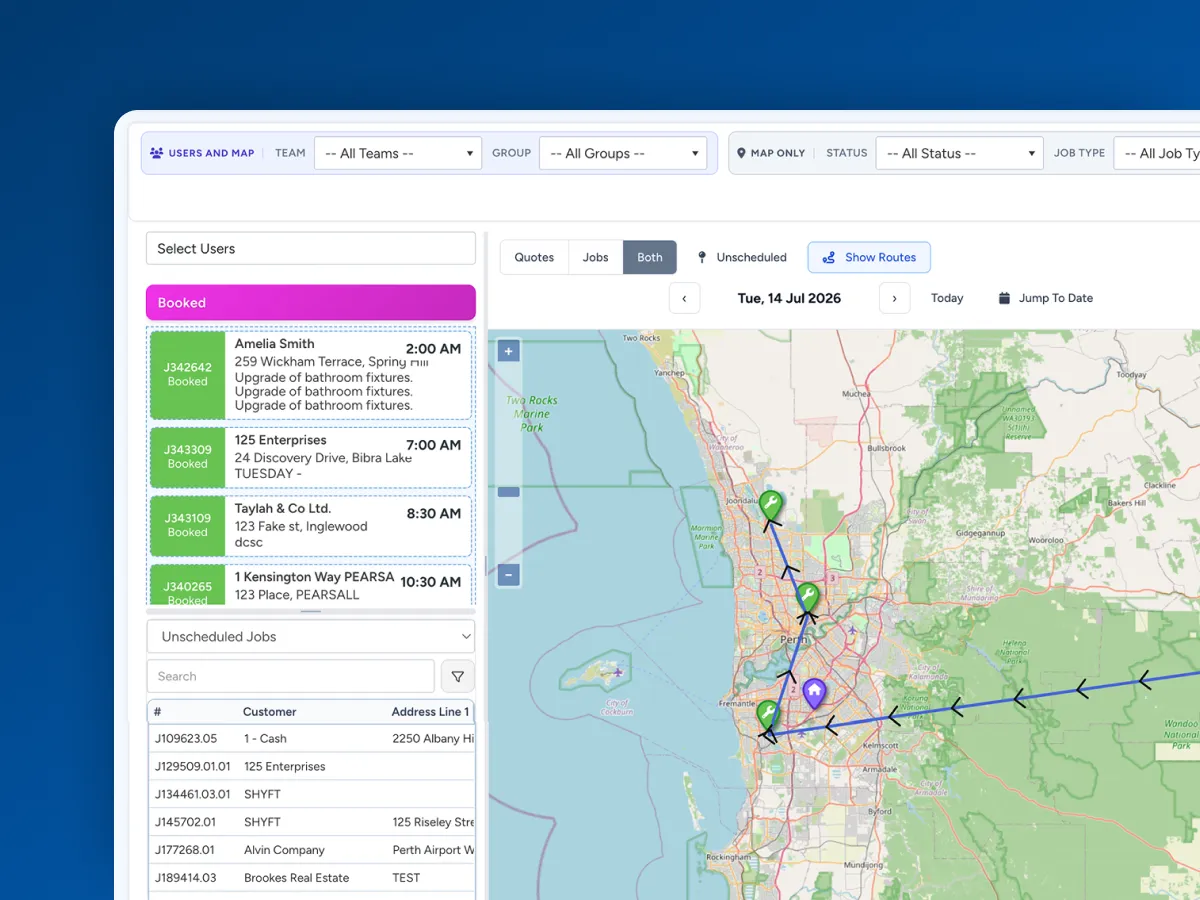Click 1 Kensington Way PEARSALL job card
The height and width of the screenshot is (900, 1200).
311,585
